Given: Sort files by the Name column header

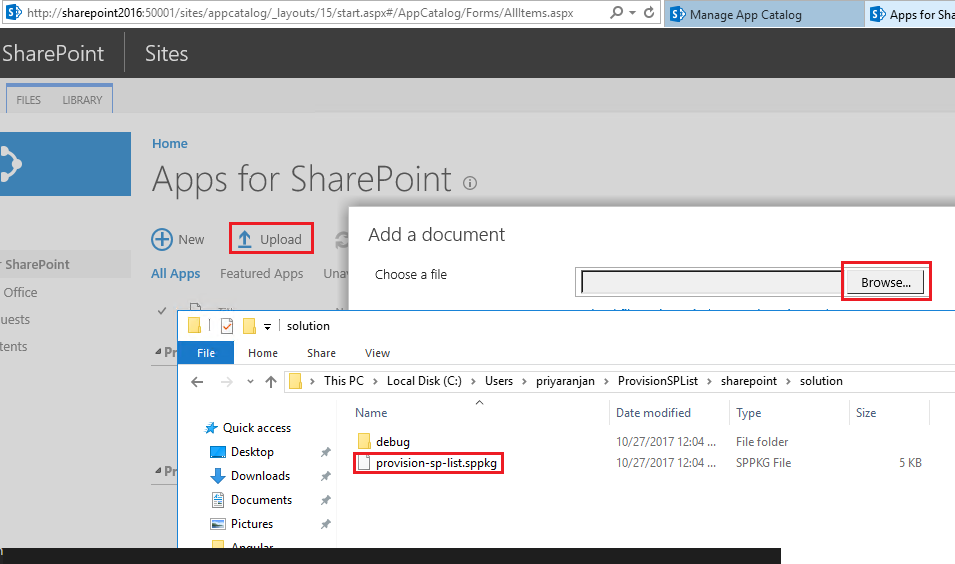Looking at the screenshot, I should click(x=371, y=412).
